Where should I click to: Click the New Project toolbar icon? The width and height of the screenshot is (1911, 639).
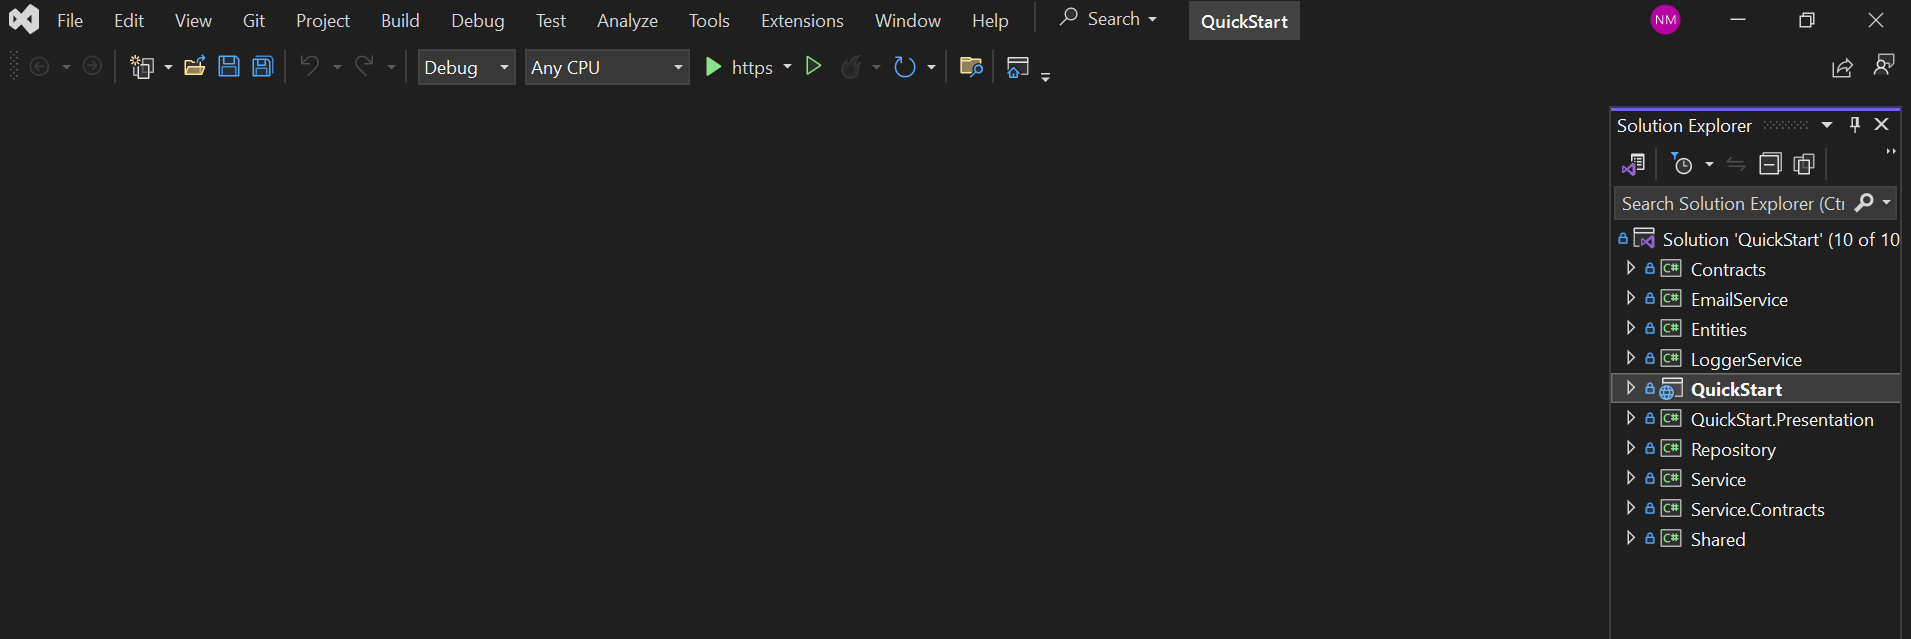[142, 67]
